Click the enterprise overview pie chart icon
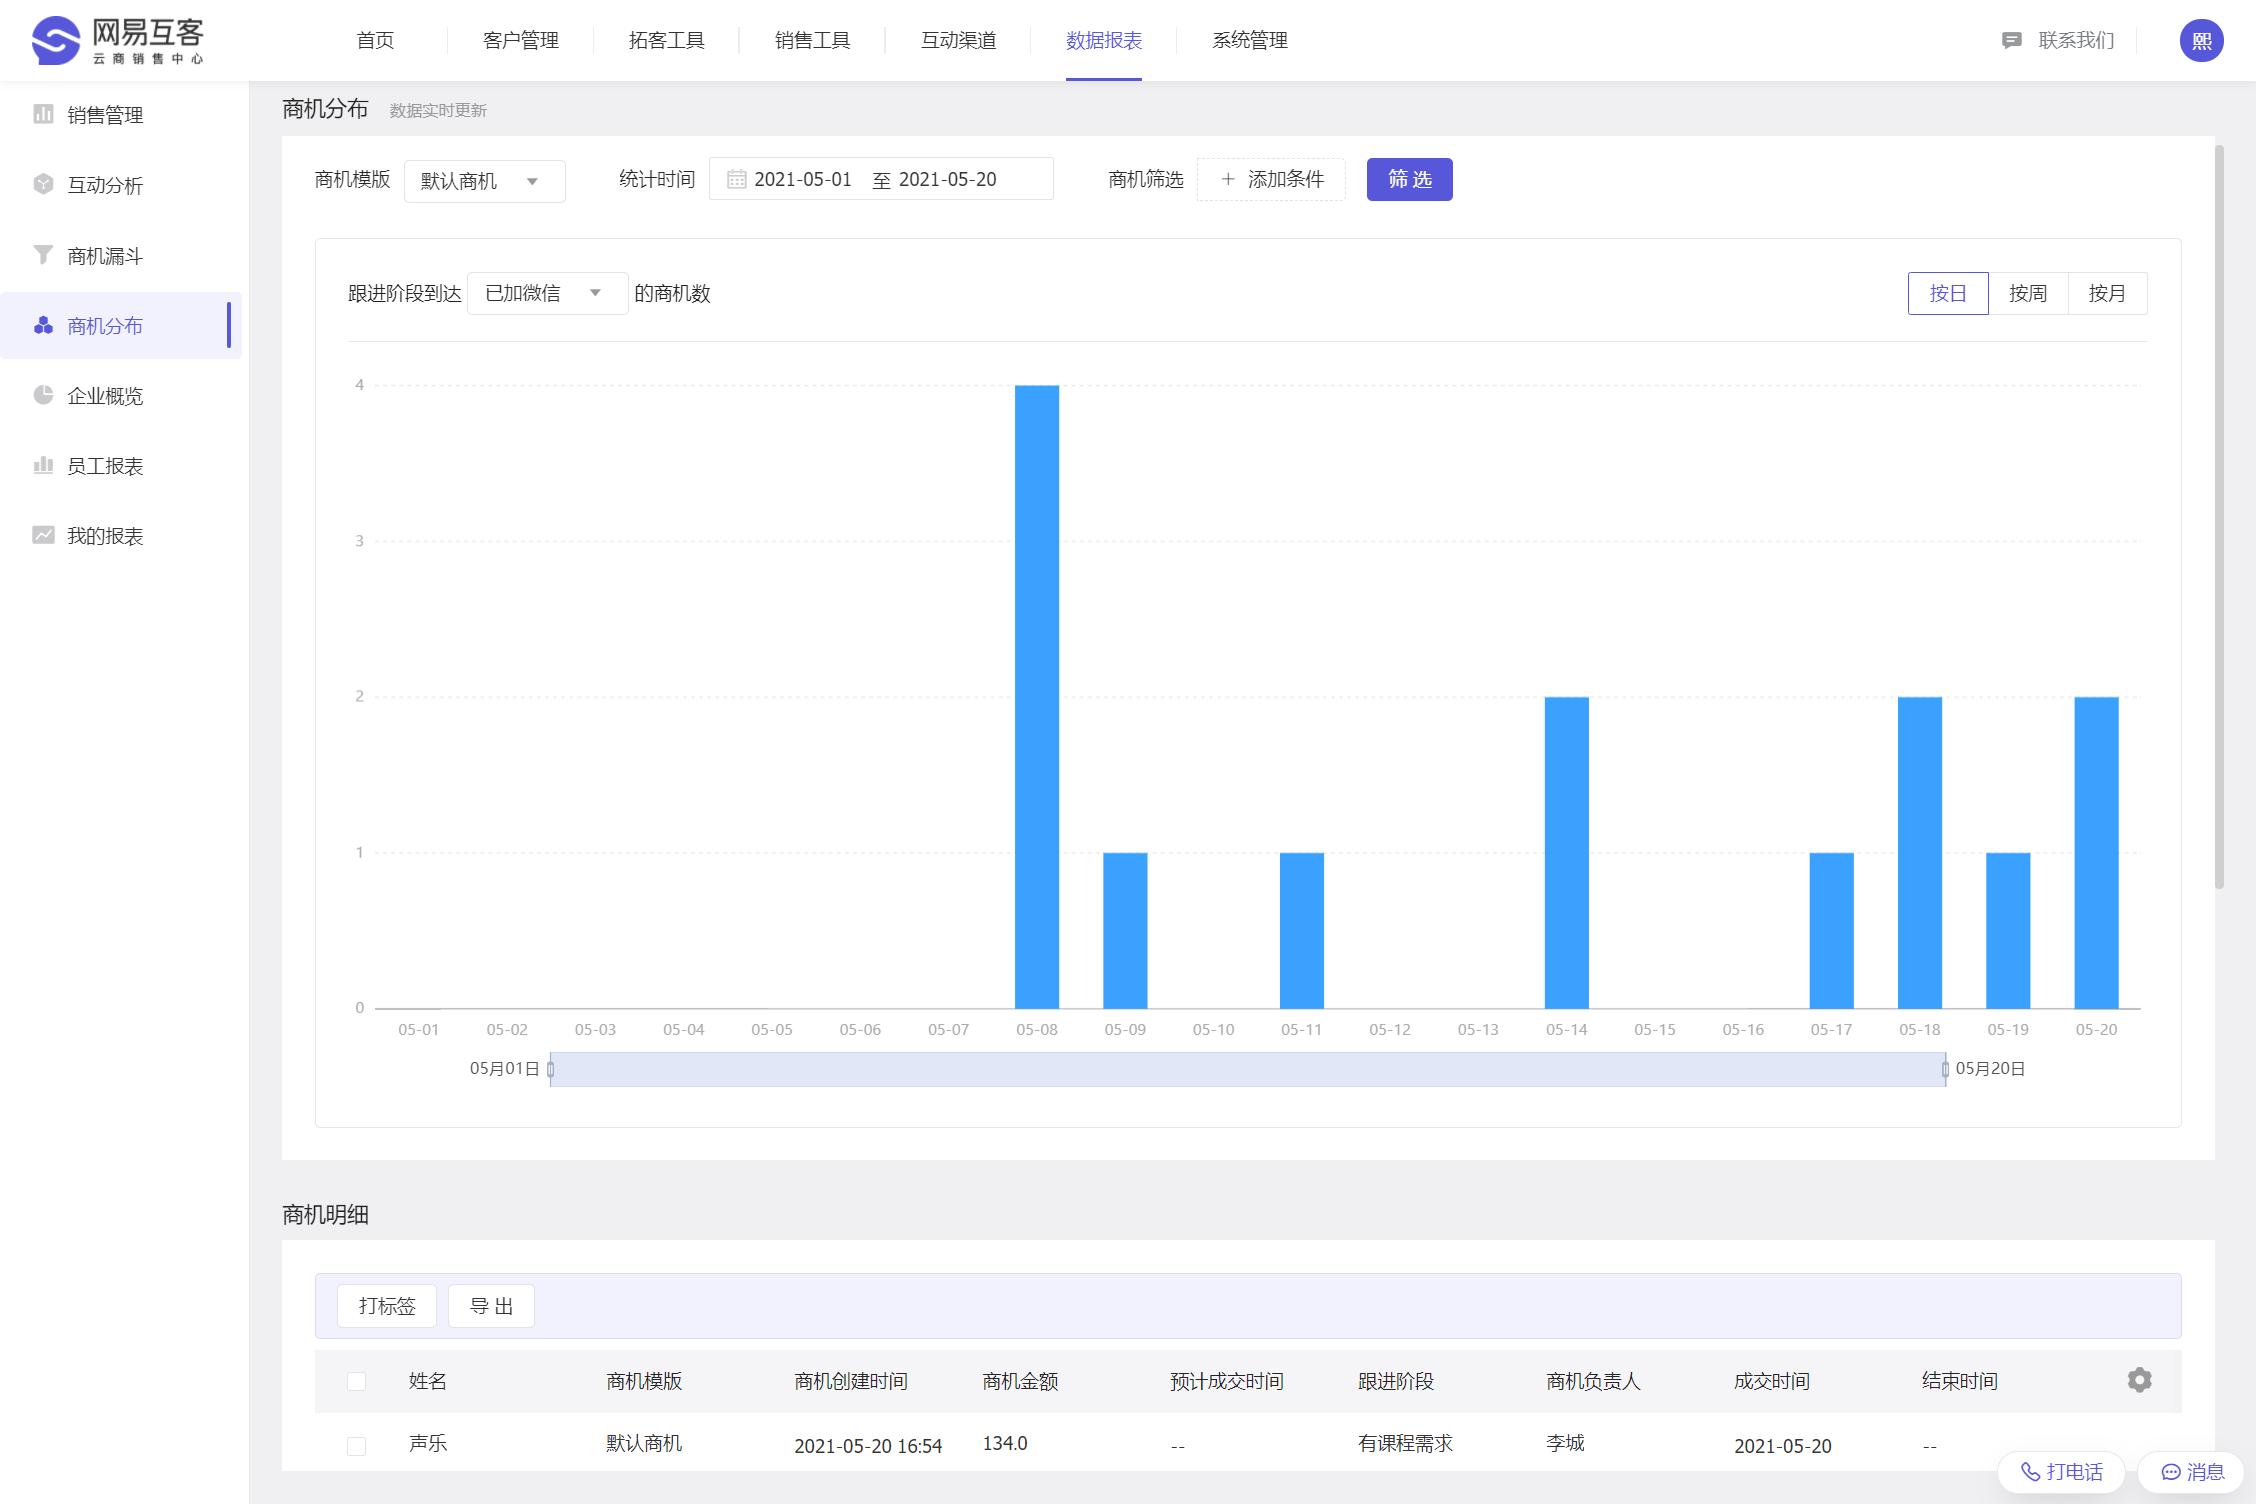This screenshot has width=2256, height=1504. pos(43,395)
